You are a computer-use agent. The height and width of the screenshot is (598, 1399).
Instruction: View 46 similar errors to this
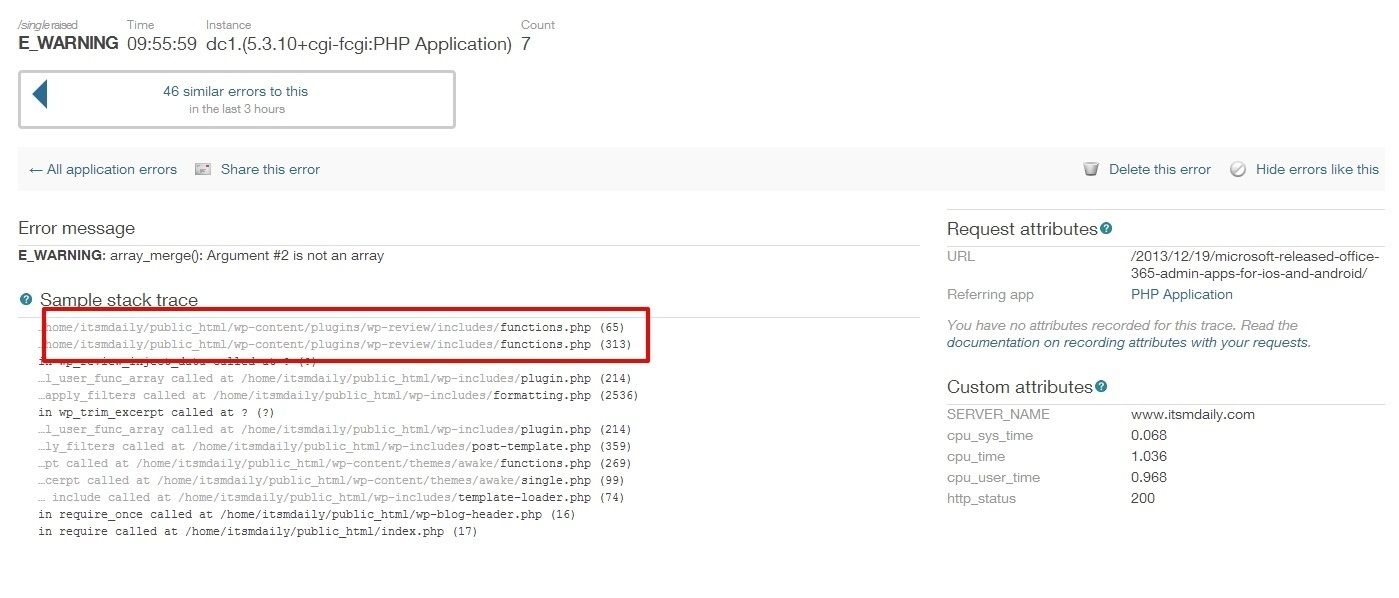tap(236, 91)
